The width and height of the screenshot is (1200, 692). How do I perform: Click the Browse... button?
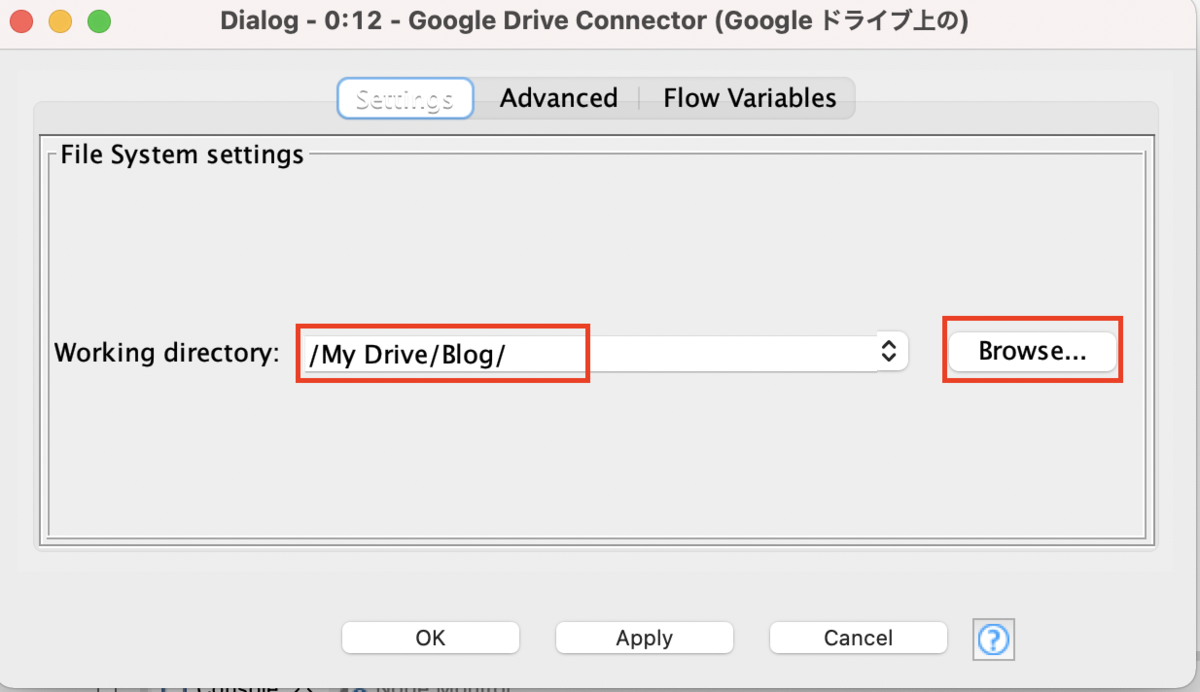point(1032,352)
